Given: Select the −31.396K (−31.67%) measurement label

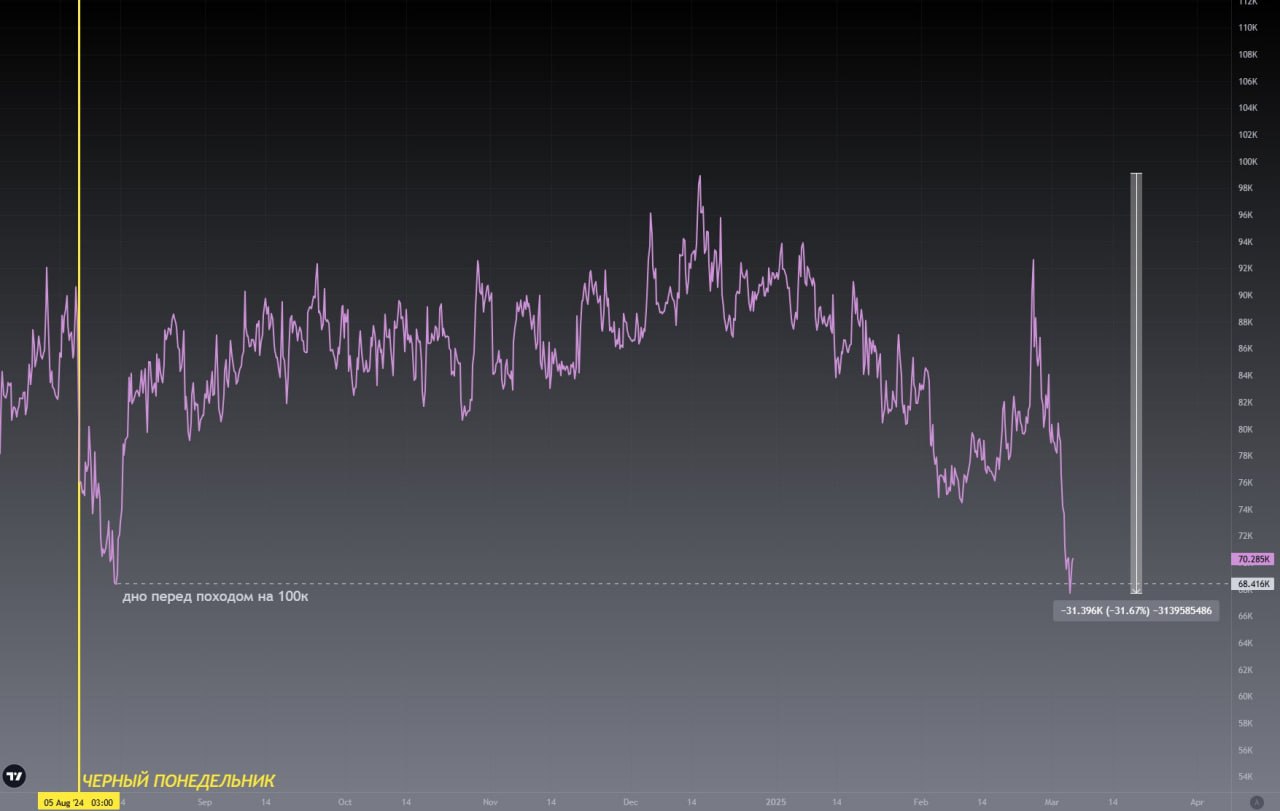Looking at the screenshot, I should pyautogui.click(x=1136, y=610).
